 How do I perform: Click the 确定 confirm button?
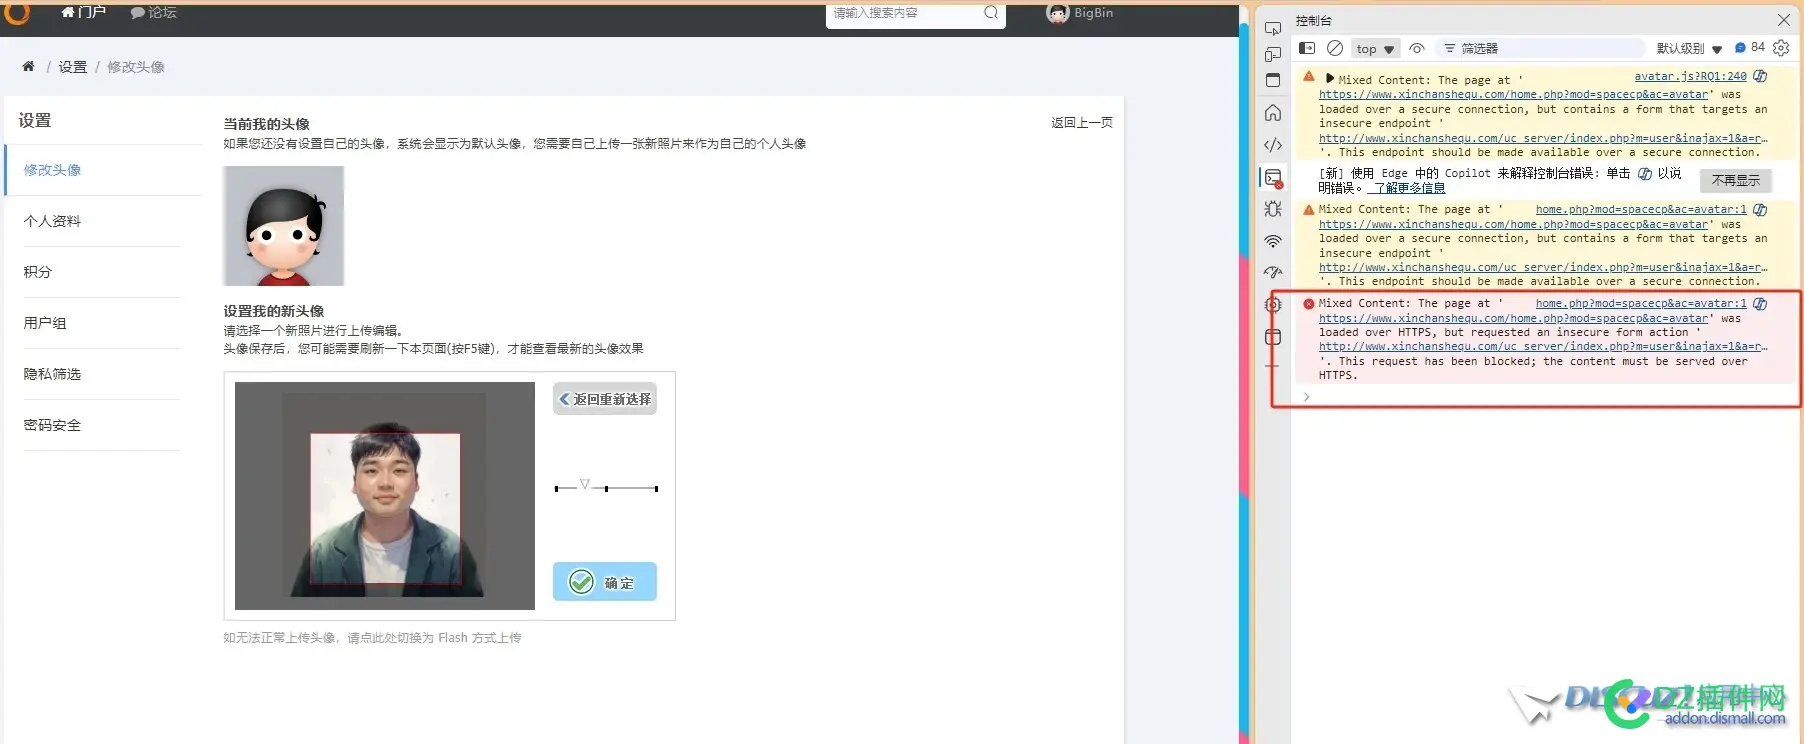604,582
